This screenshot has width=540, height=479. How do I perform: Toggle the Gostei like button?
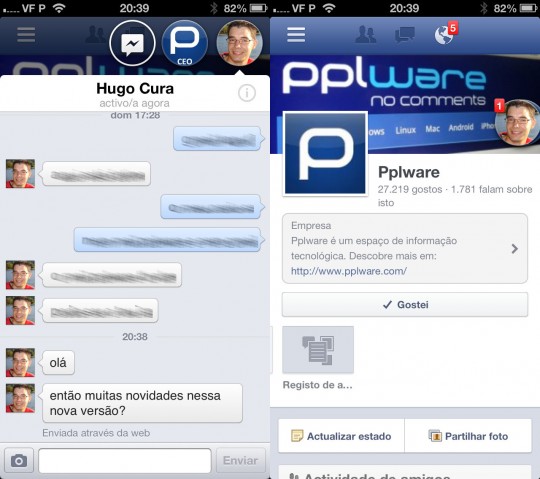coord(405,304)
